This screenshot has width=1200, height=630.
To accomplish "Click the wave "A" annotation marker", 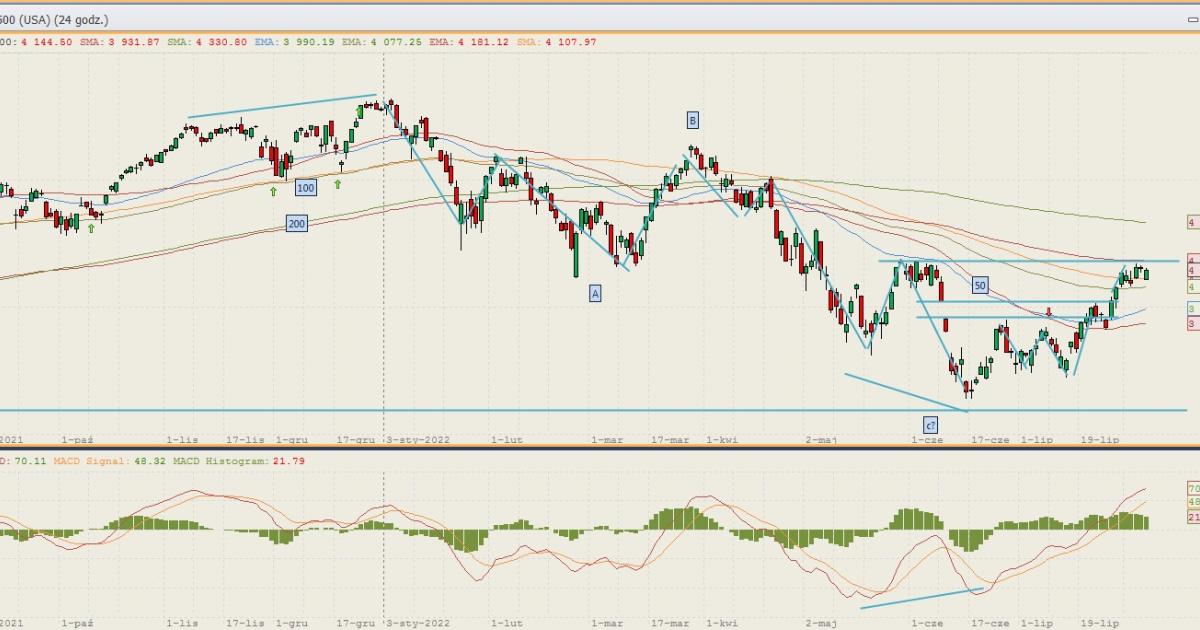I will click(595, 293).
